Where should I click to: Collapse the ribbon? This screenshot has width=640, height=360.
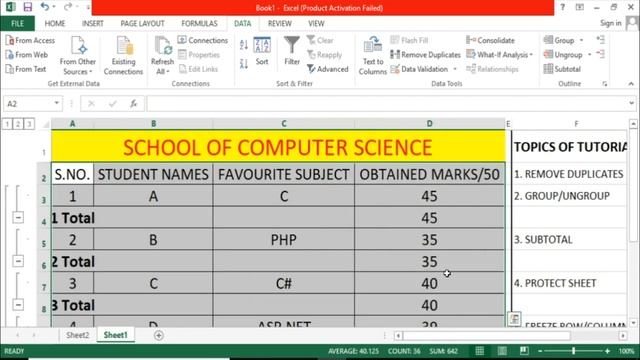click(631, 84)
